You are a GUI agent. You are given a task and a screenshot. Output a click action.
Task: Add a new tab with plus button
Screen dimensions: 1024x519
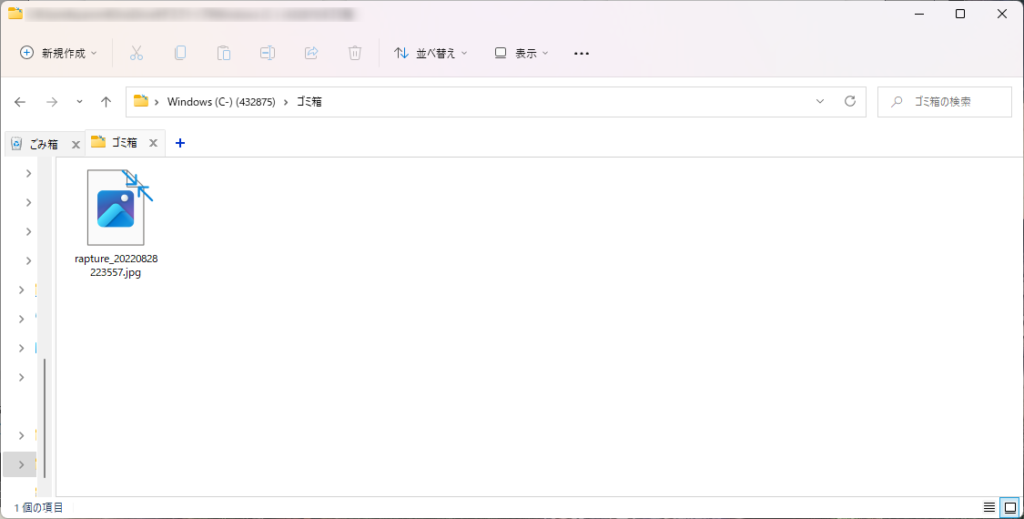coord(180,143)
